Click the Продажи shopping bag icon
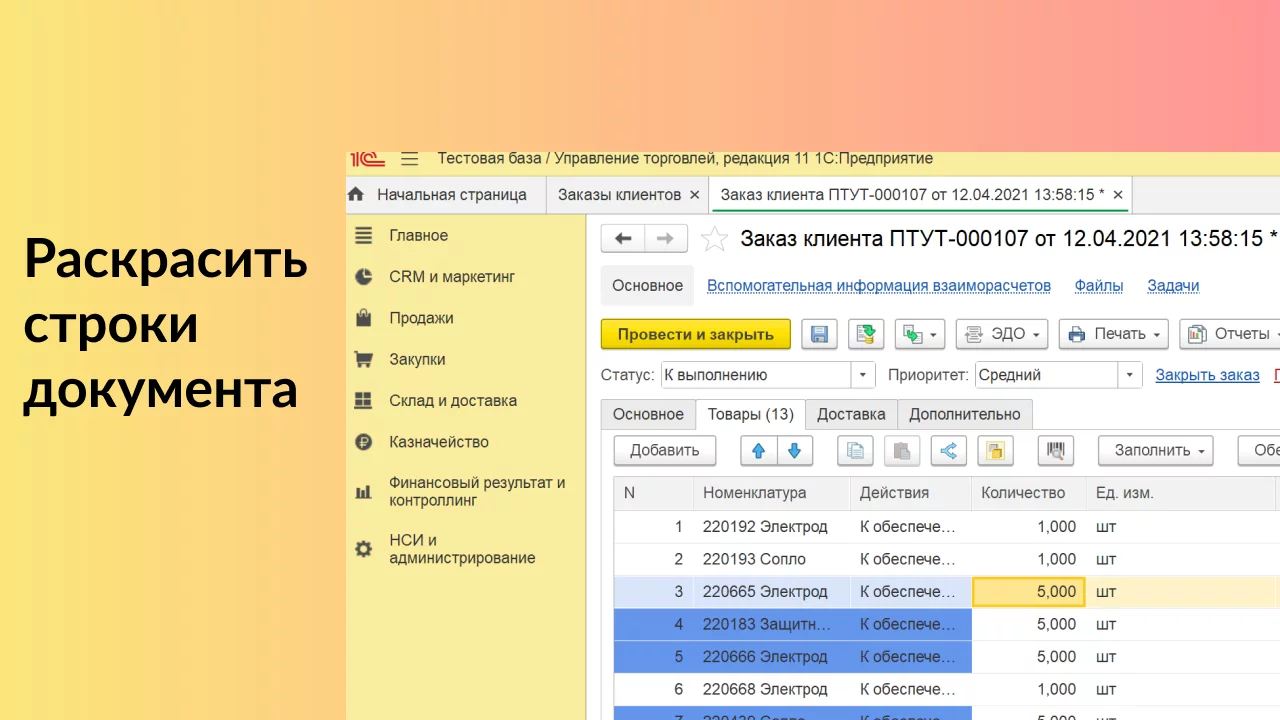 tap(364, 318)
